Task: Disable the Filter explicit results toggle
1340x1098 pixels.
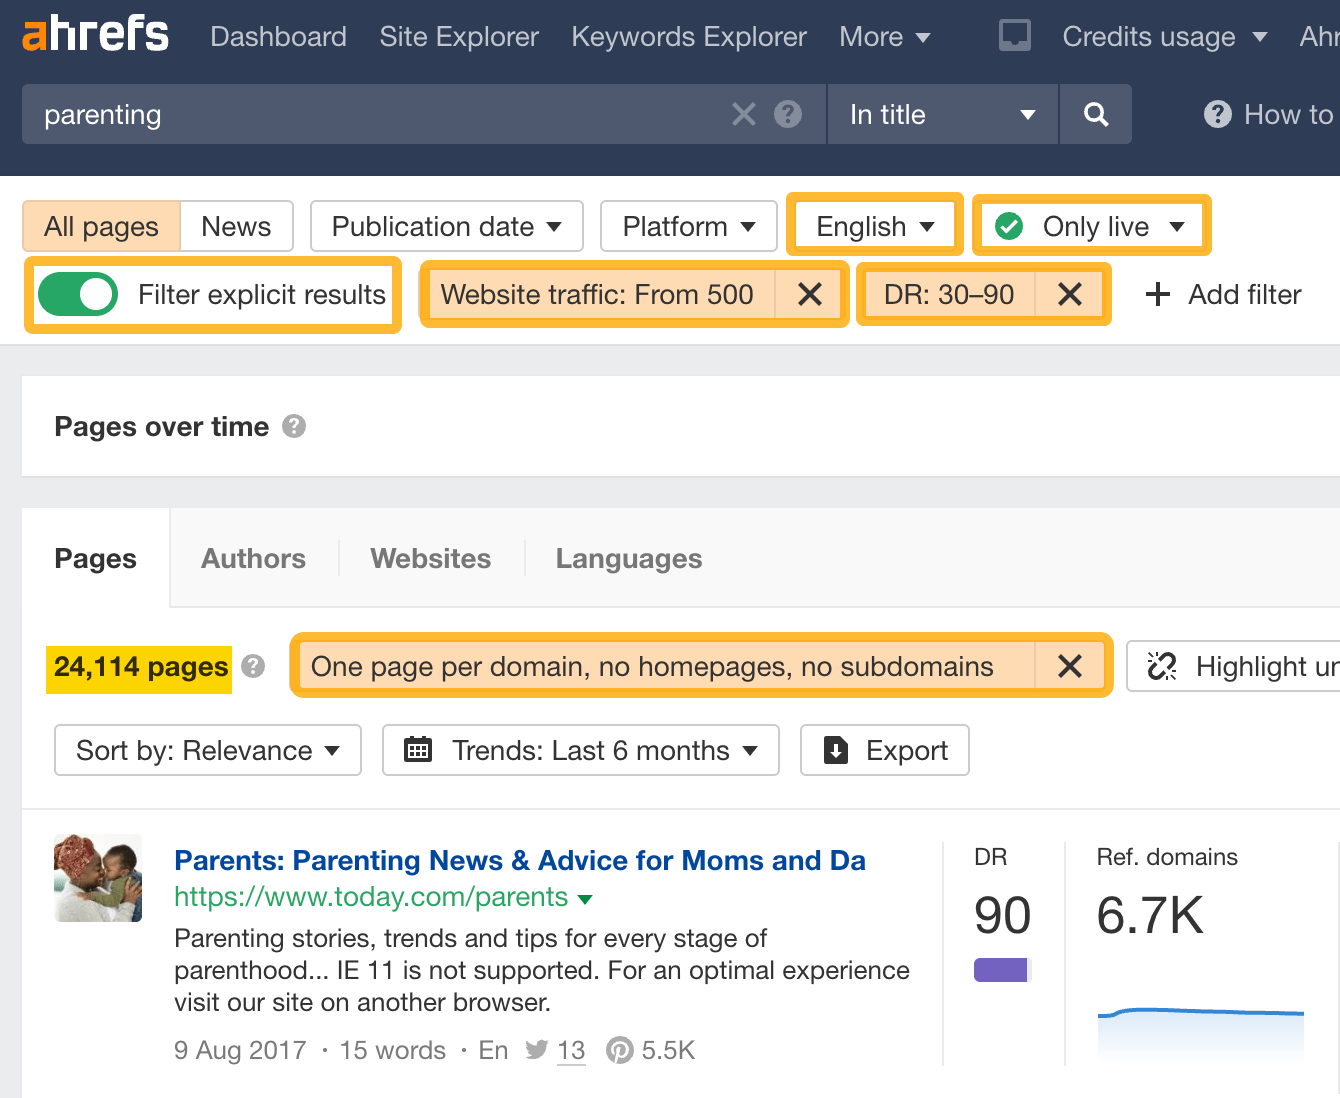Action: coord(78,294)
